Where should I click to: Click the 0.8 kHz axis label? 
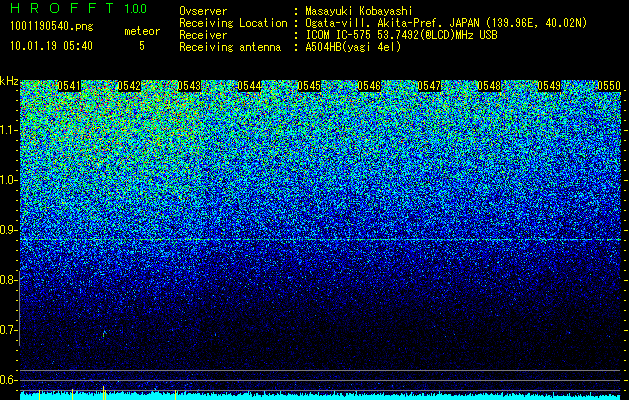8,280
